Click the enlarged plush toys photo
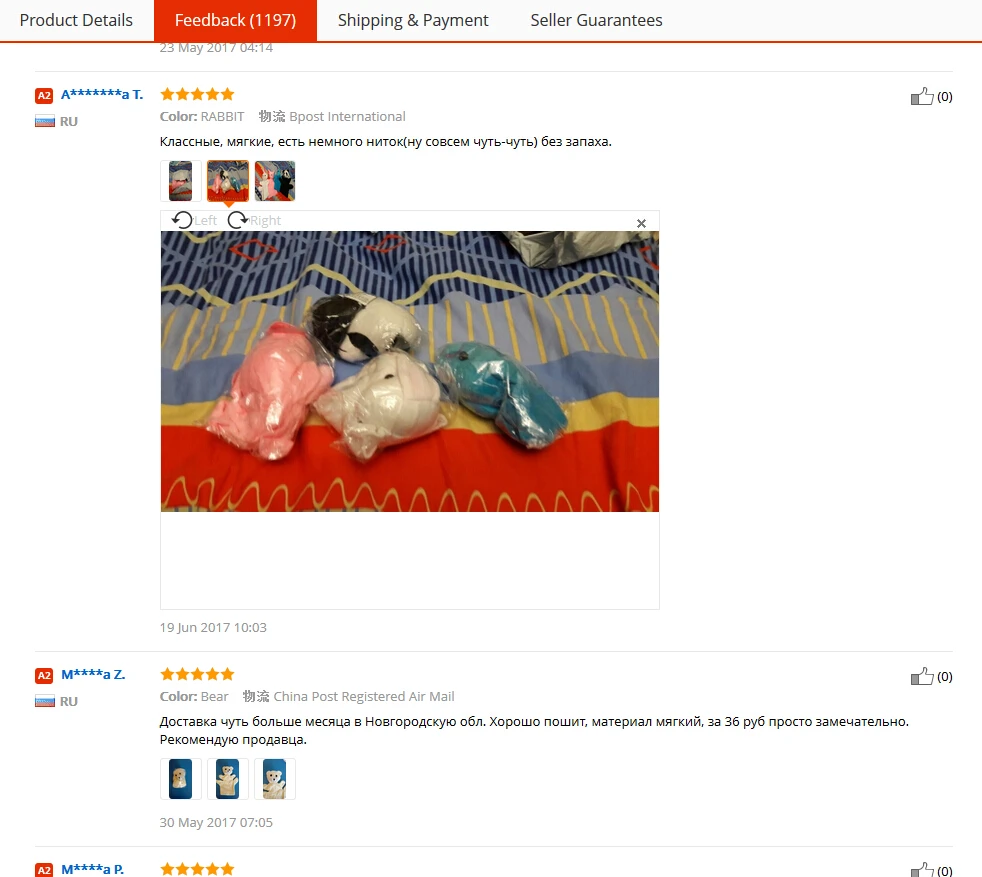 (x=410, y=371)
